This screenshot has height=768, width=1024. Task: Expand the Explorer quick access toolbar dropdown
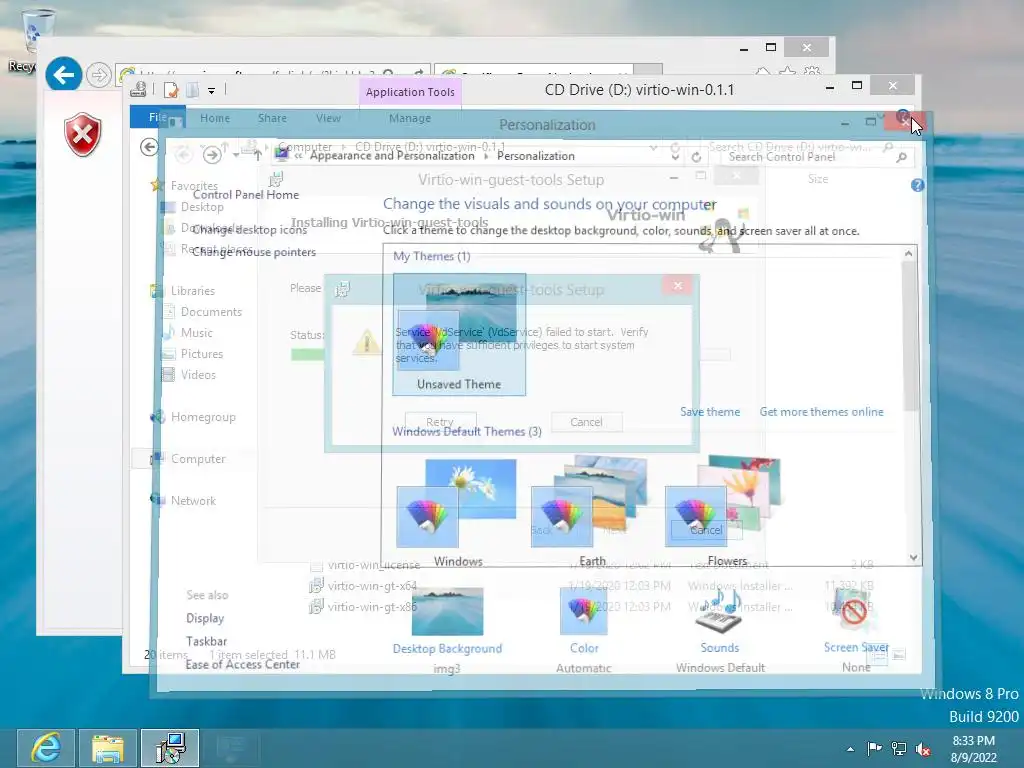click(212, 91)
